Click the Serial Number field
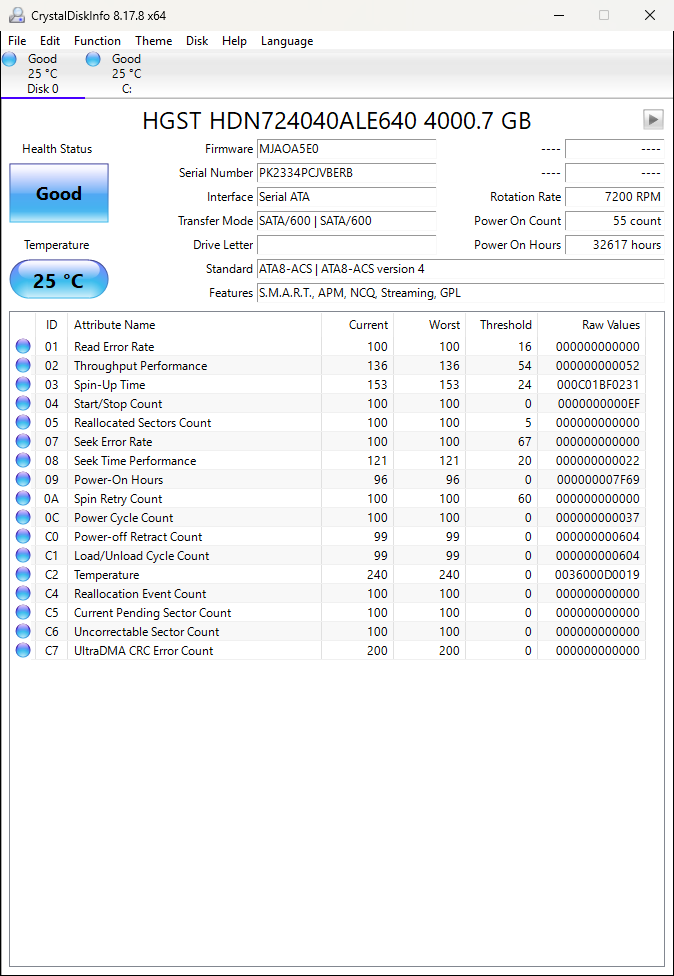The height and width of the screenshot is (976, 674). (x=346, y=173)
